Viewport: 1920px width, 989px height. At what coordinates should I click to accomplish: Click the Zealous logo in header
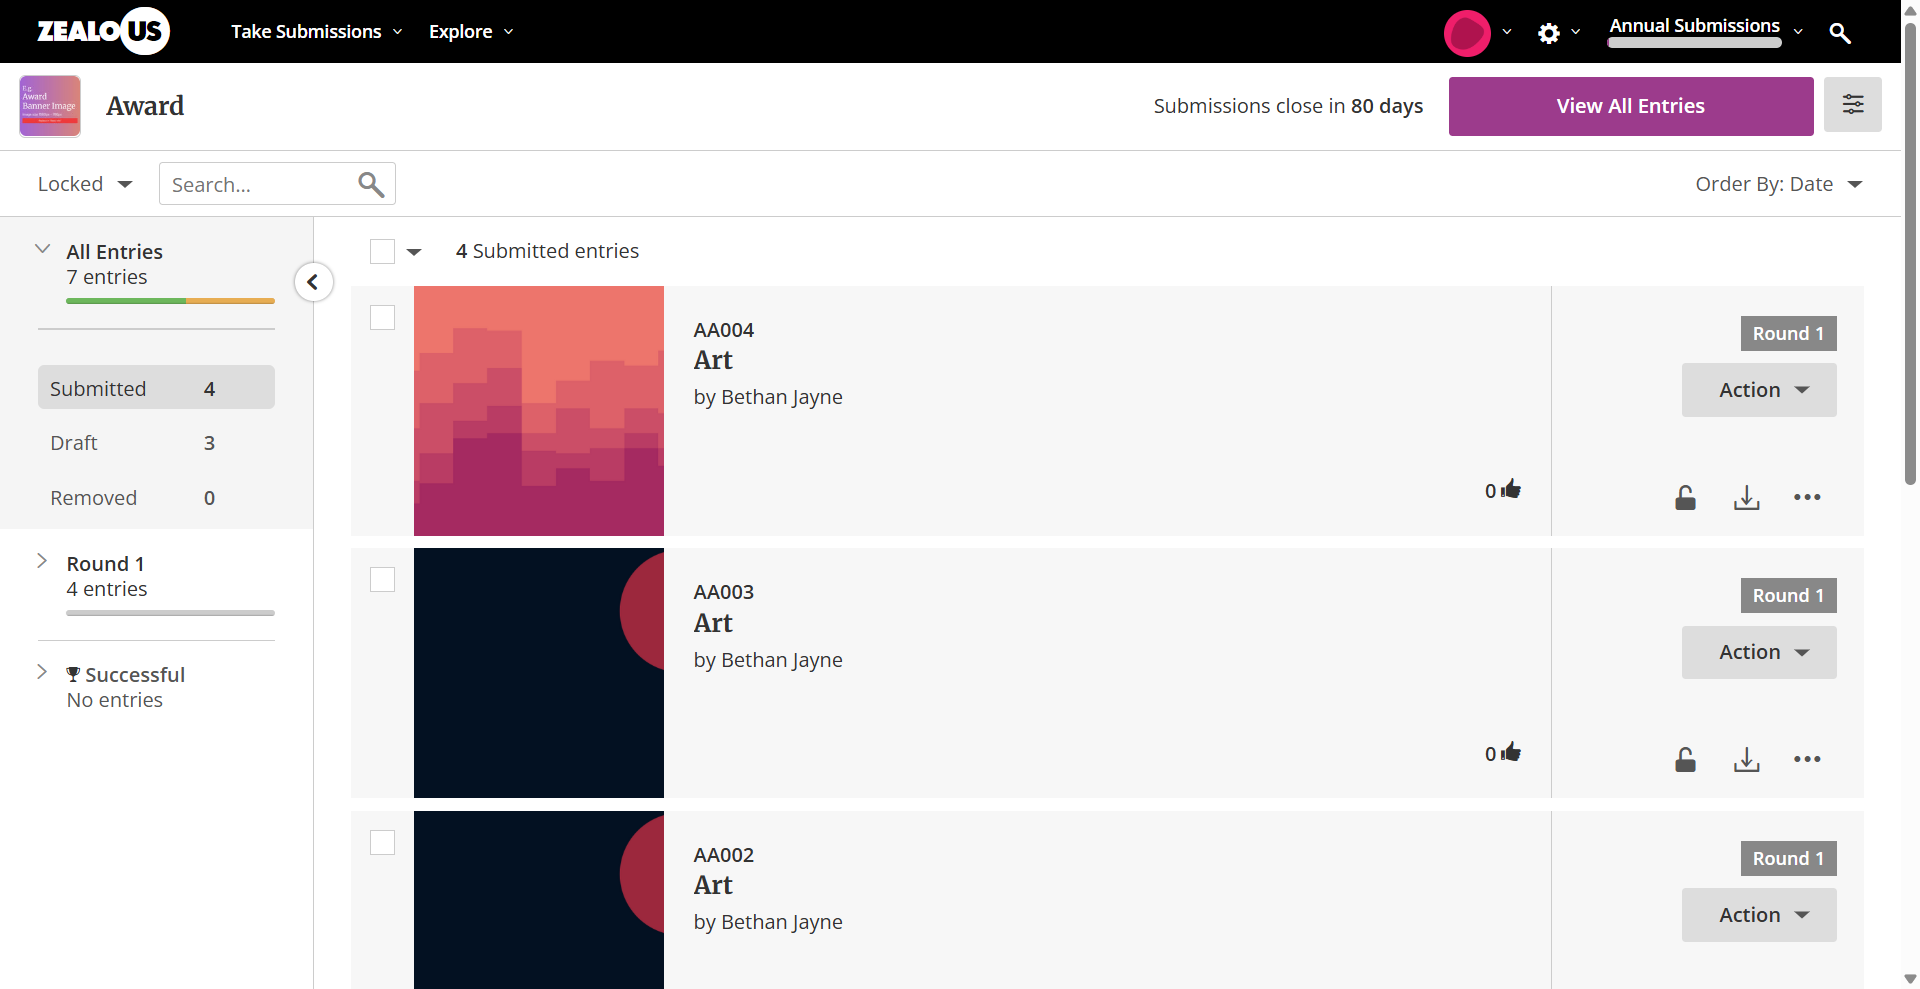(103, 31)
